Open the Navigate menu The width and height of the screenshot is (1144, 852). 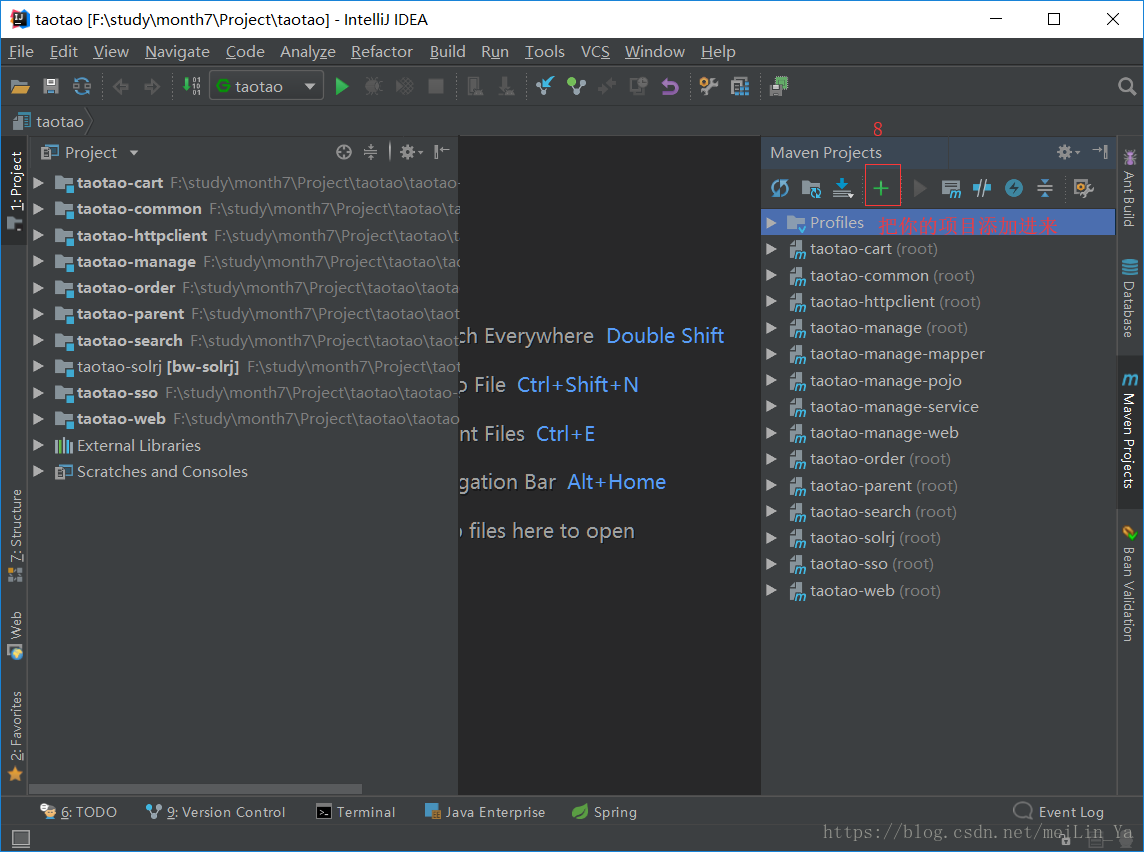(177, 52)
